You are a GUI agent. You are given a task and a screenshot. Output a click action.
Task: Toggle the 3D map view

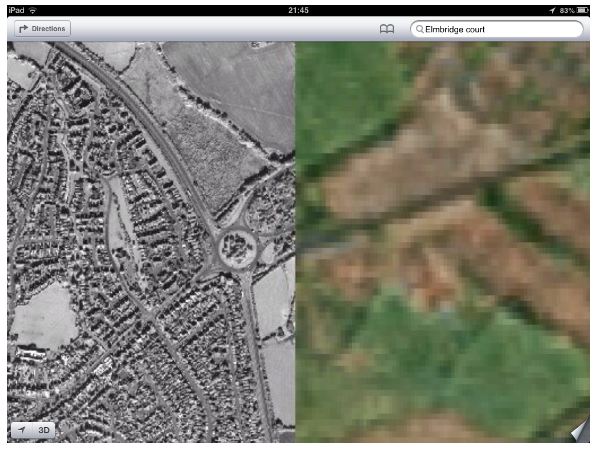coord(44,430)
